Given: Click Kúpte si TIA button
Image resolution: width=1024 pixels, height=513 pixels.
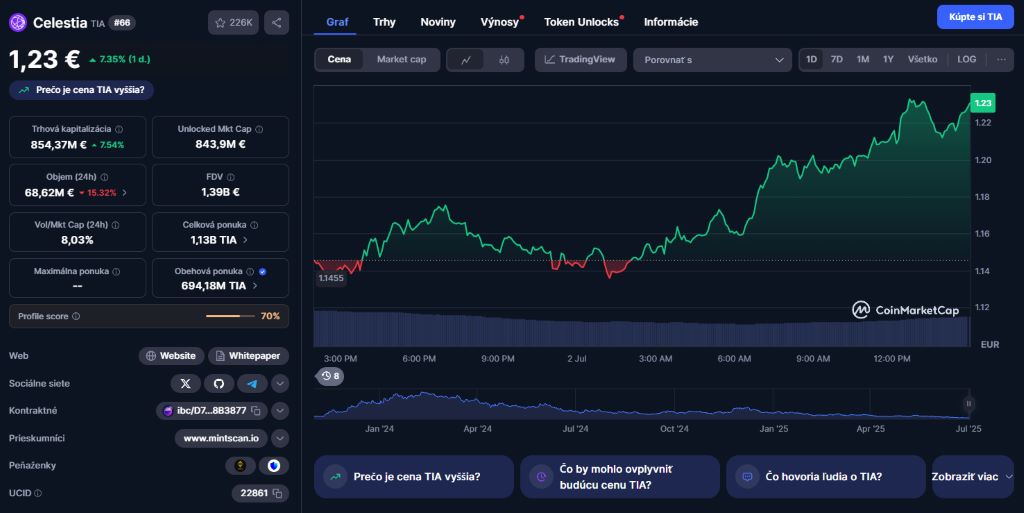Looking at the screenshot, I should [x=975, y=17].
